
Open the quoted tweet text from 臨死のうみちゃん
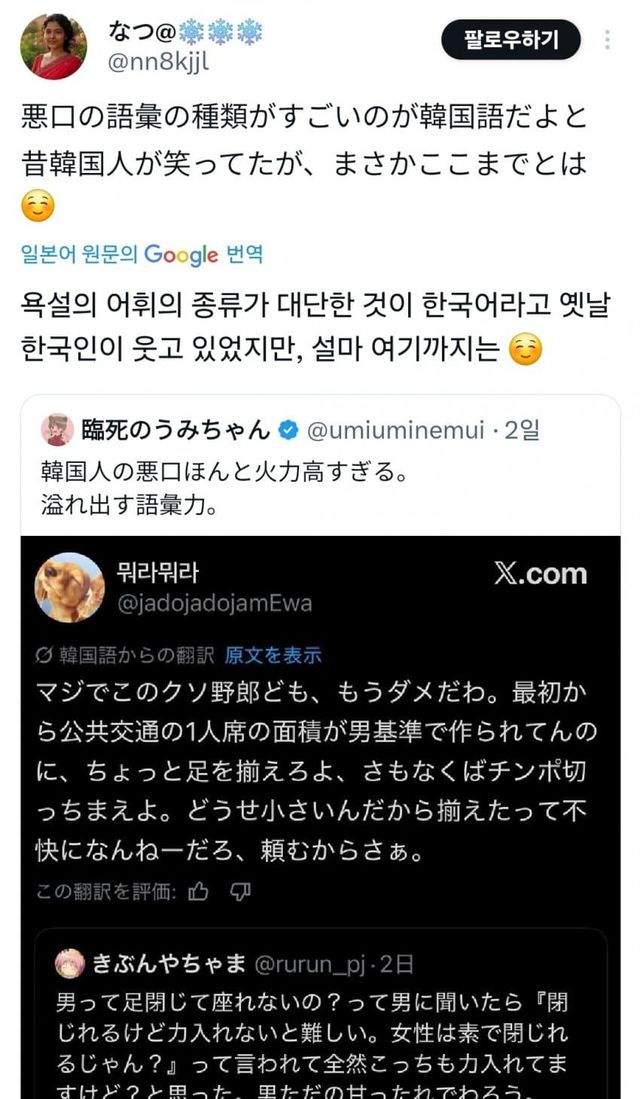click(x=222, y=484)
